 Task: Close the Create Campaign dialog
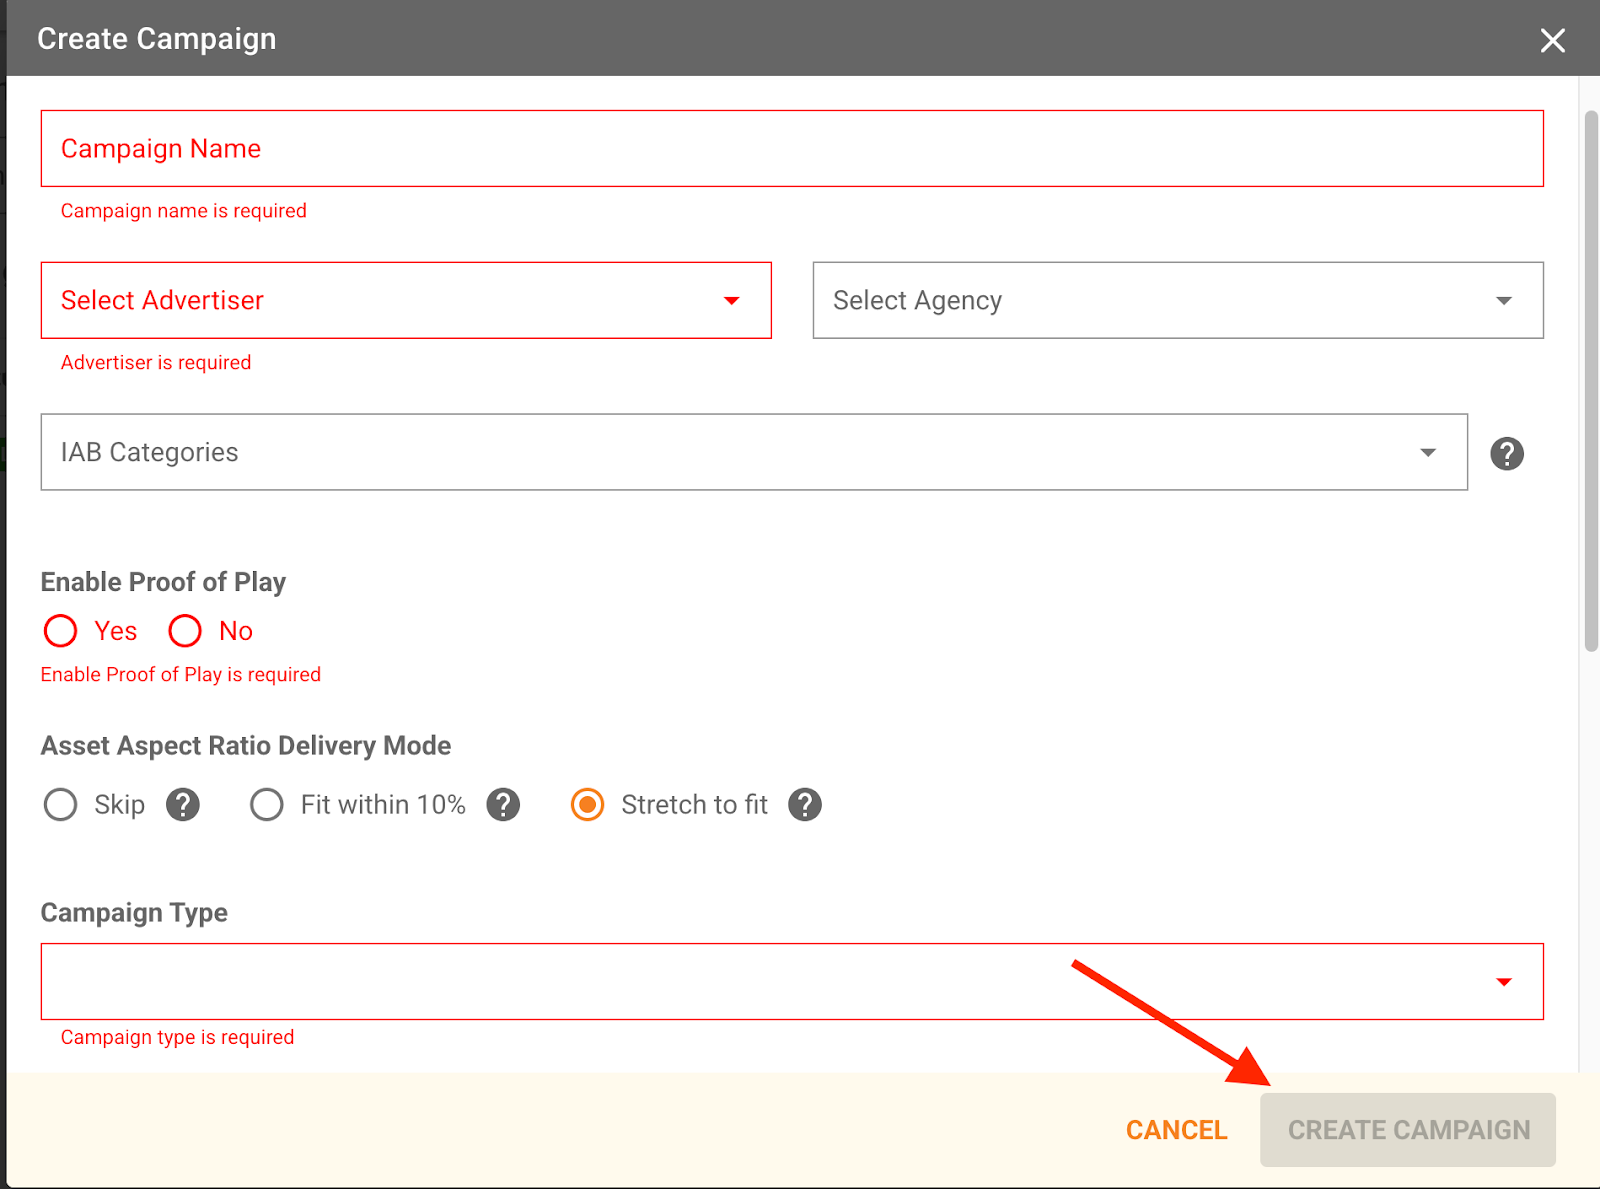(x=1552, y=40)
